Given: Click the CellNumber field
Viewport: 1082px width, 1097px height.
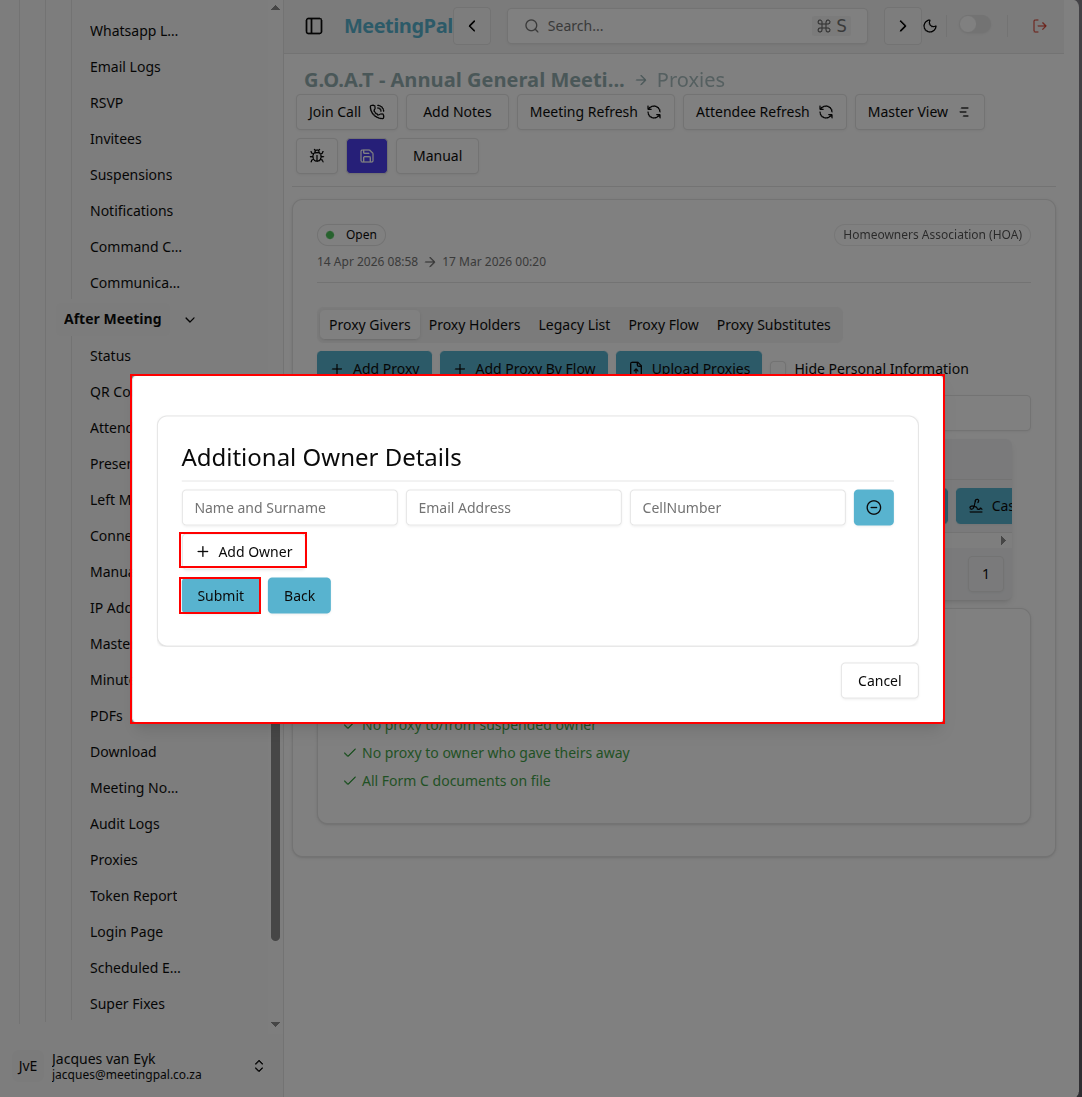Looking at the screenshot, I should 737,507.
